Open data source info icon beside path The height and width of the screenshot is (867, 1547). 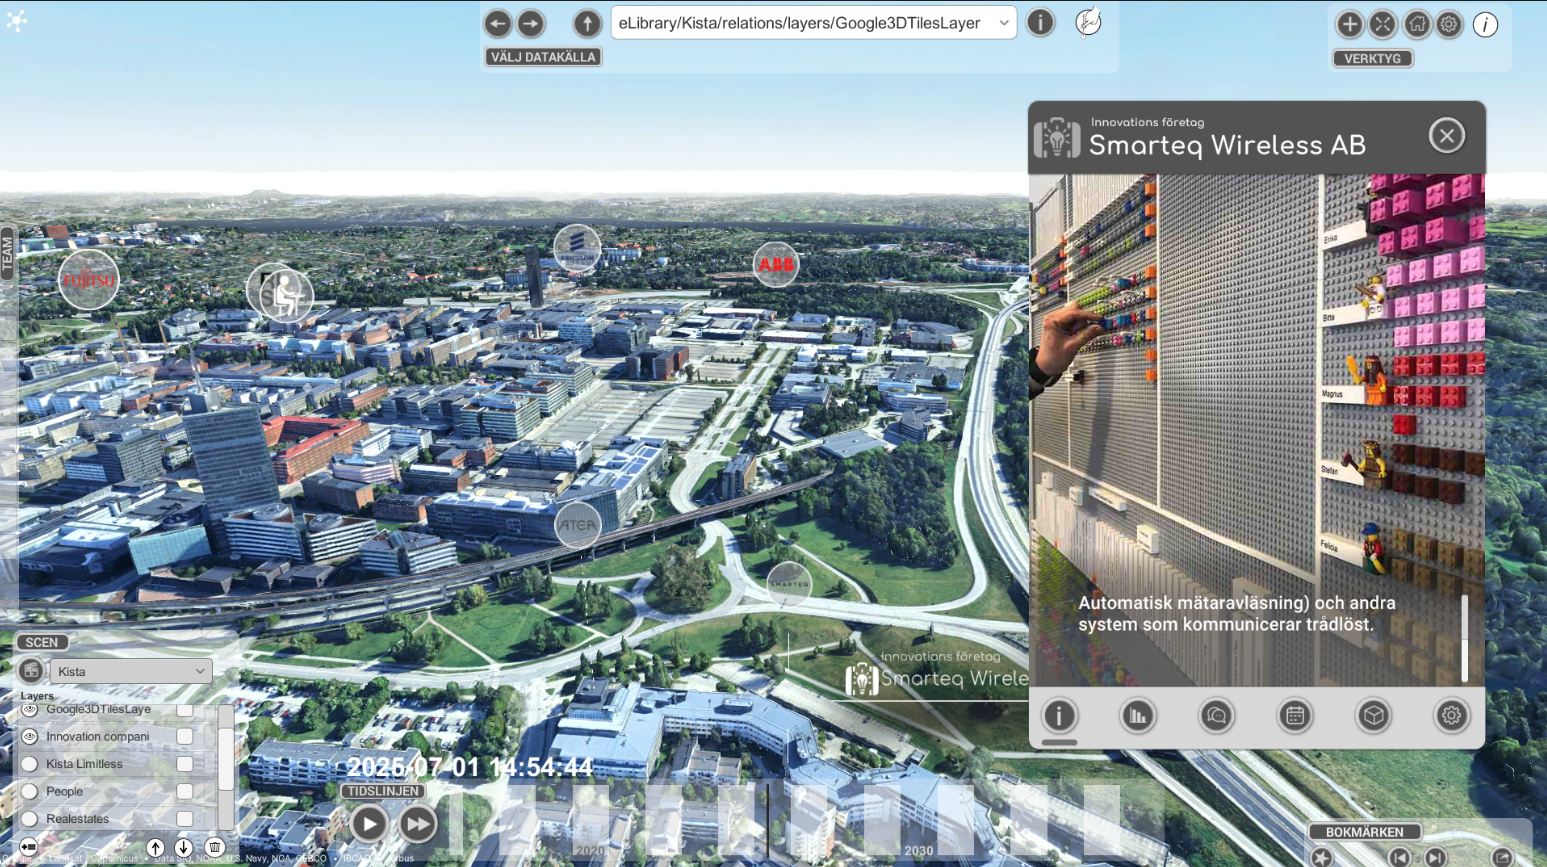1040,22
